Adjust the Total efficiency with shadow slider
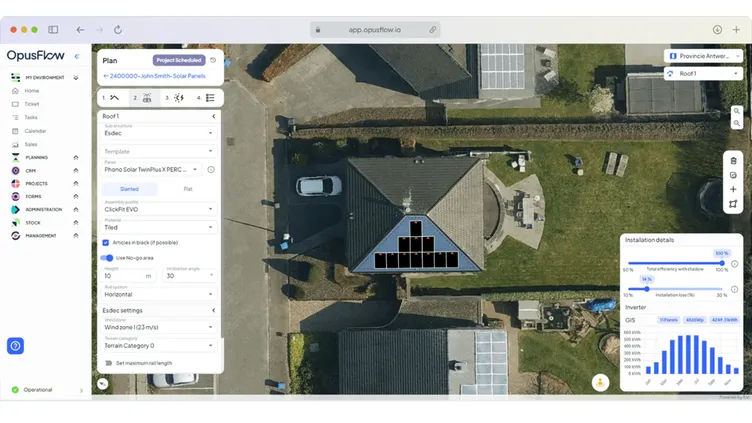This screenshot has width=752, height=423. click(720, 263)
